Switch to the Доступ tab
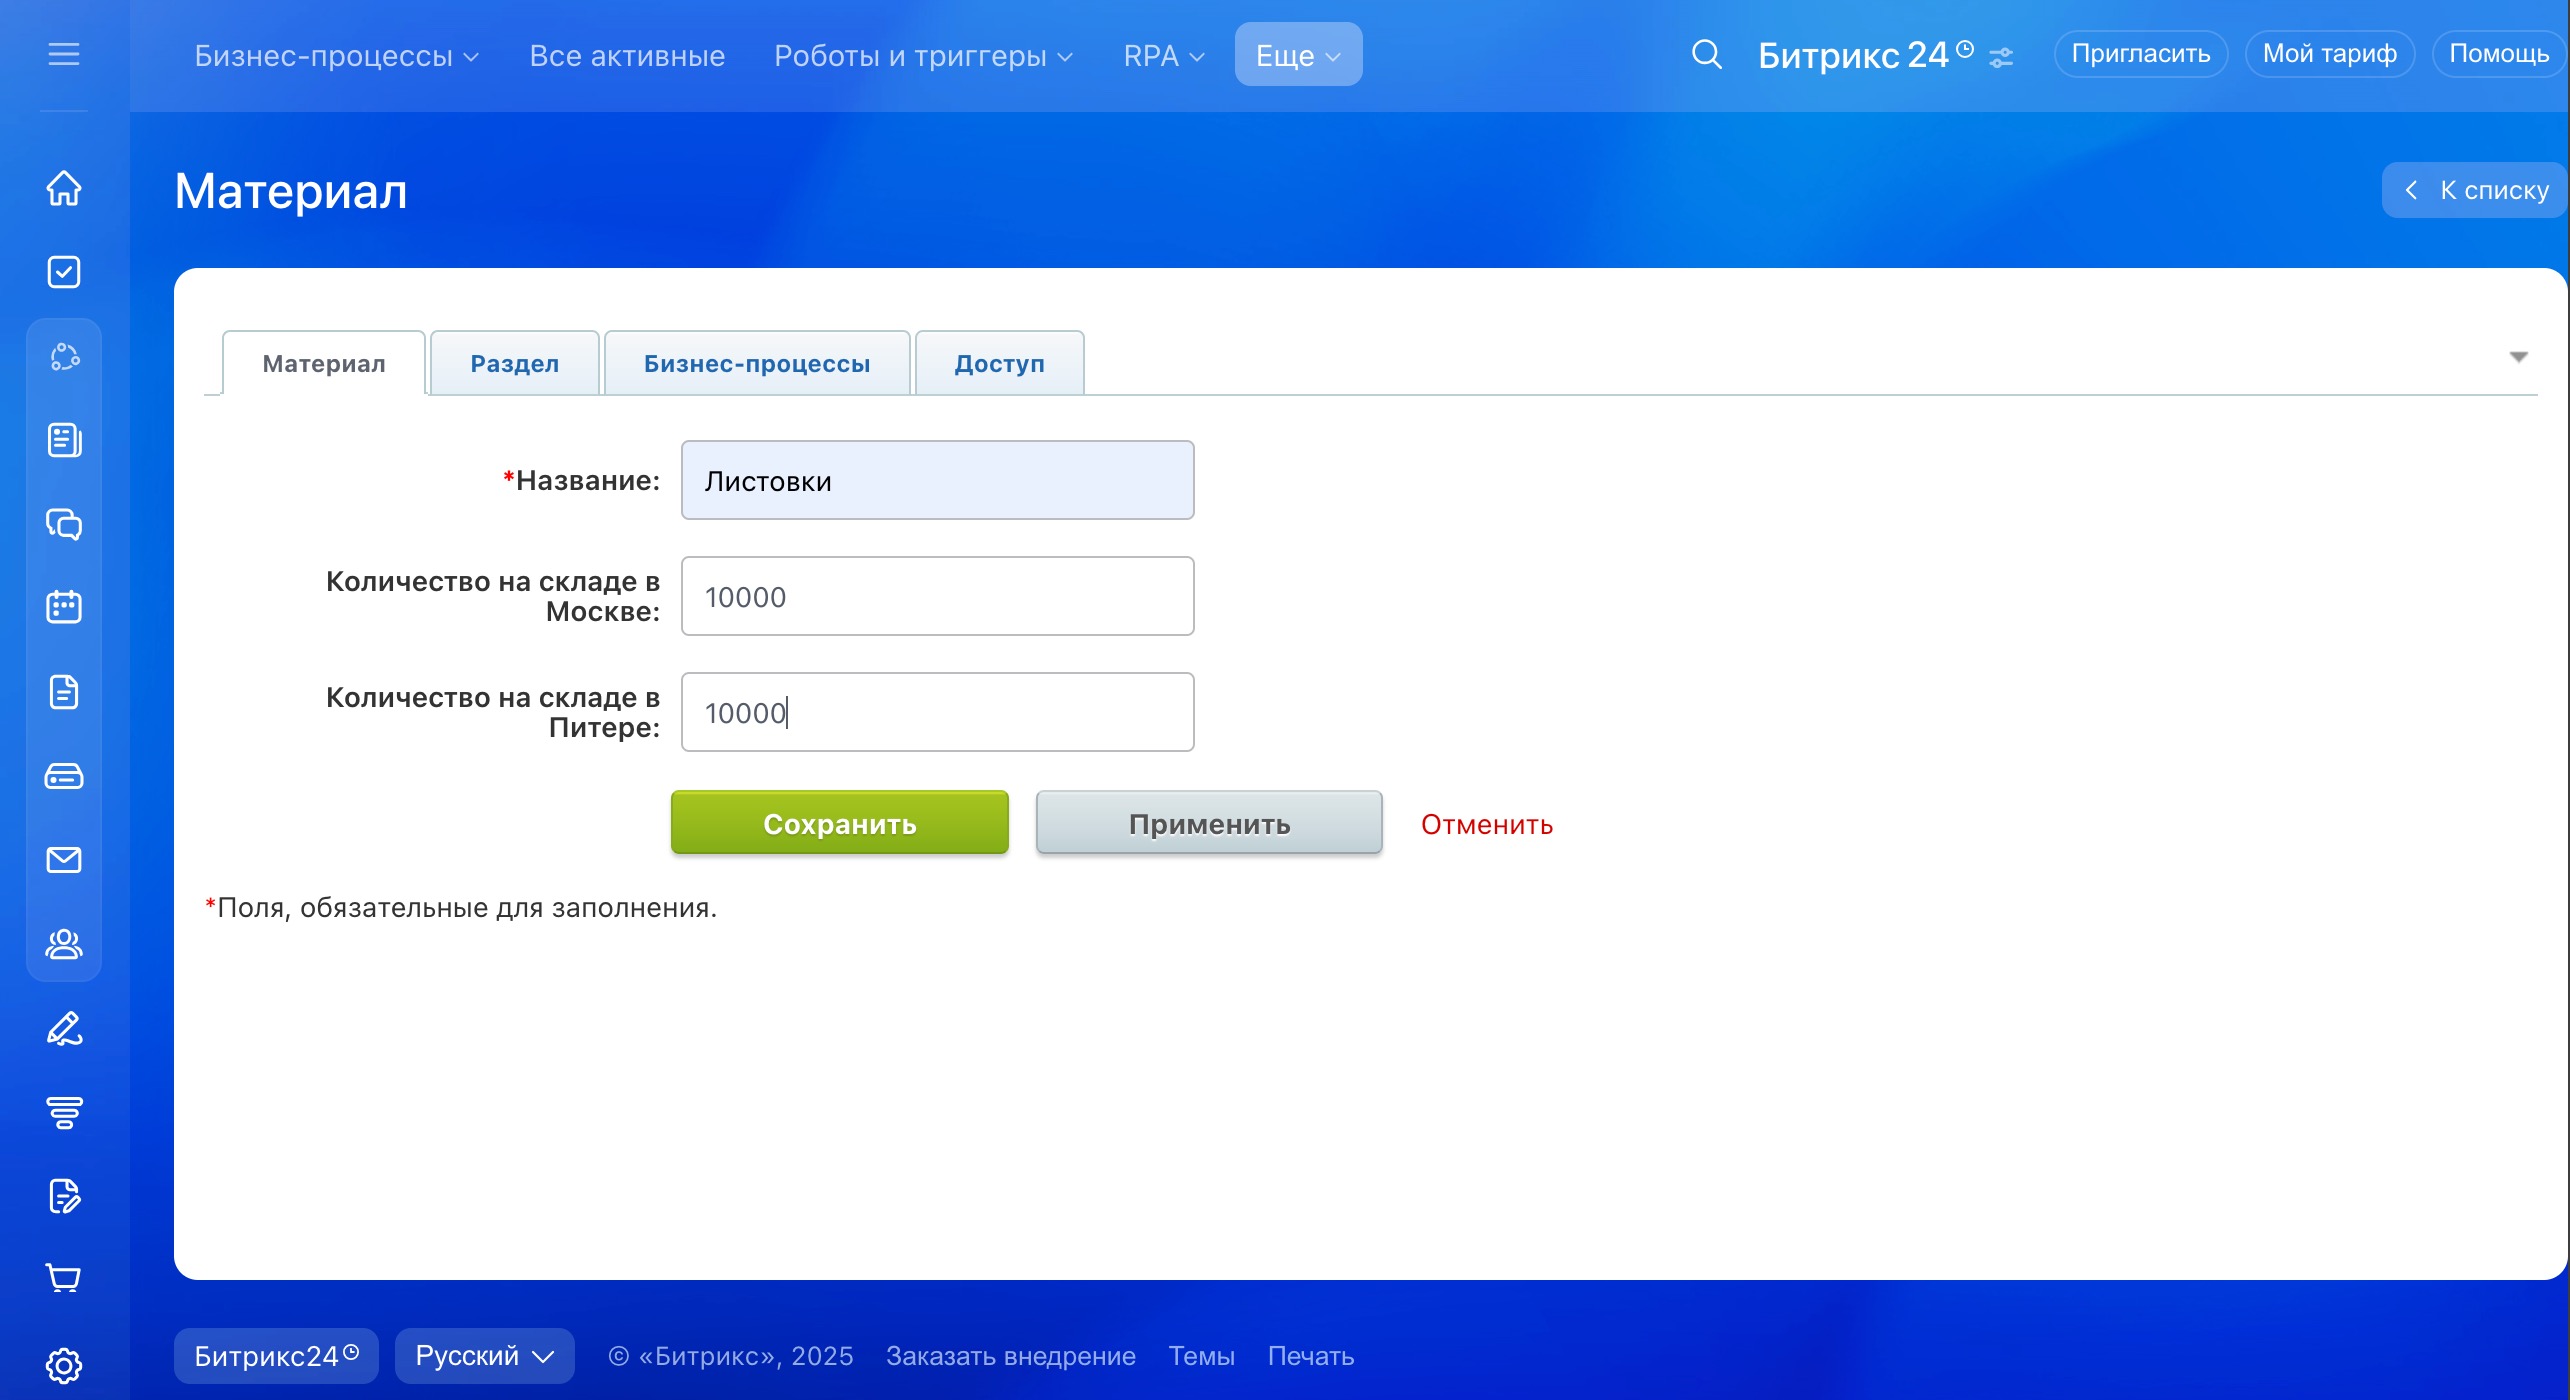The width and height of the screenshot is (2570, 1400). pos(999,363)
